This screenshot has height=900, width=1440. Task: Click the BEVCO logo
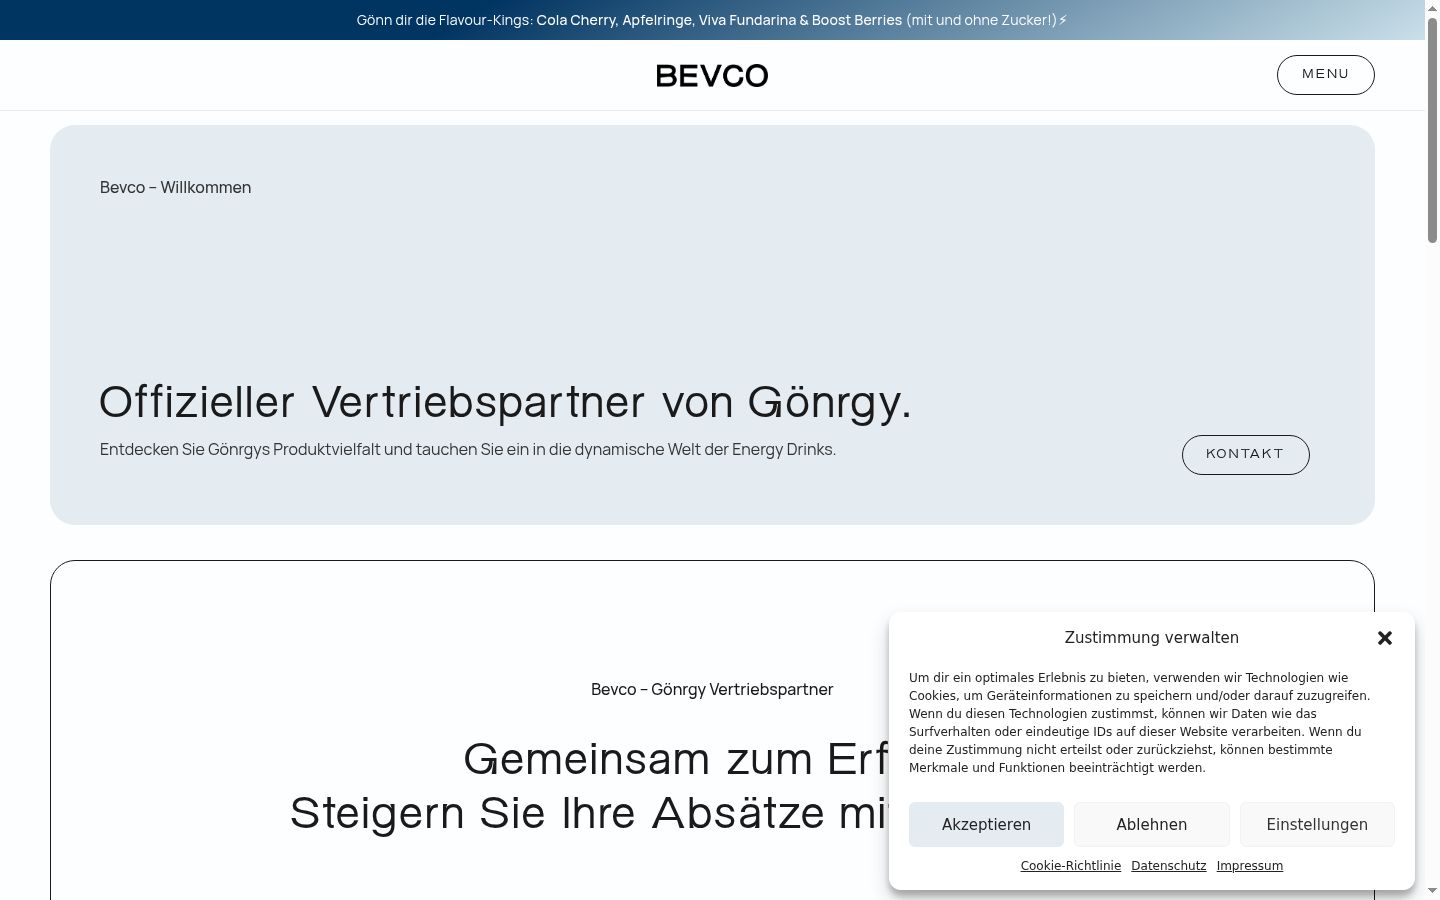point(712,75)
